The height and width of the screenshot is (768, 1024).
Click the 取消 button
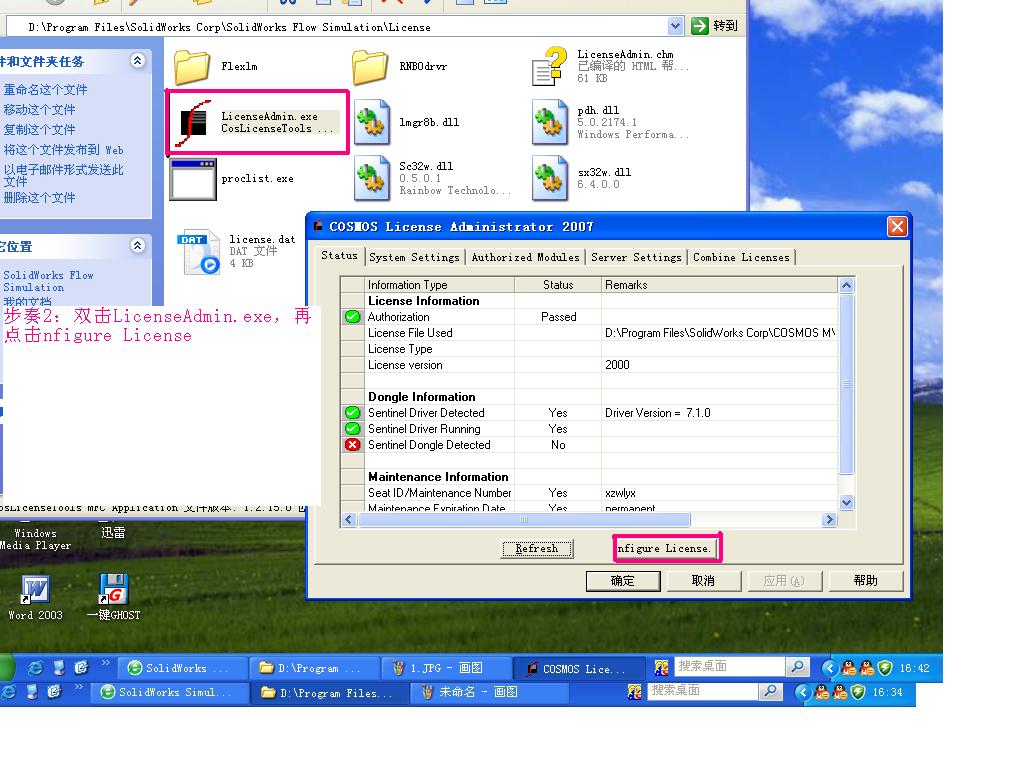coord(703,581)
